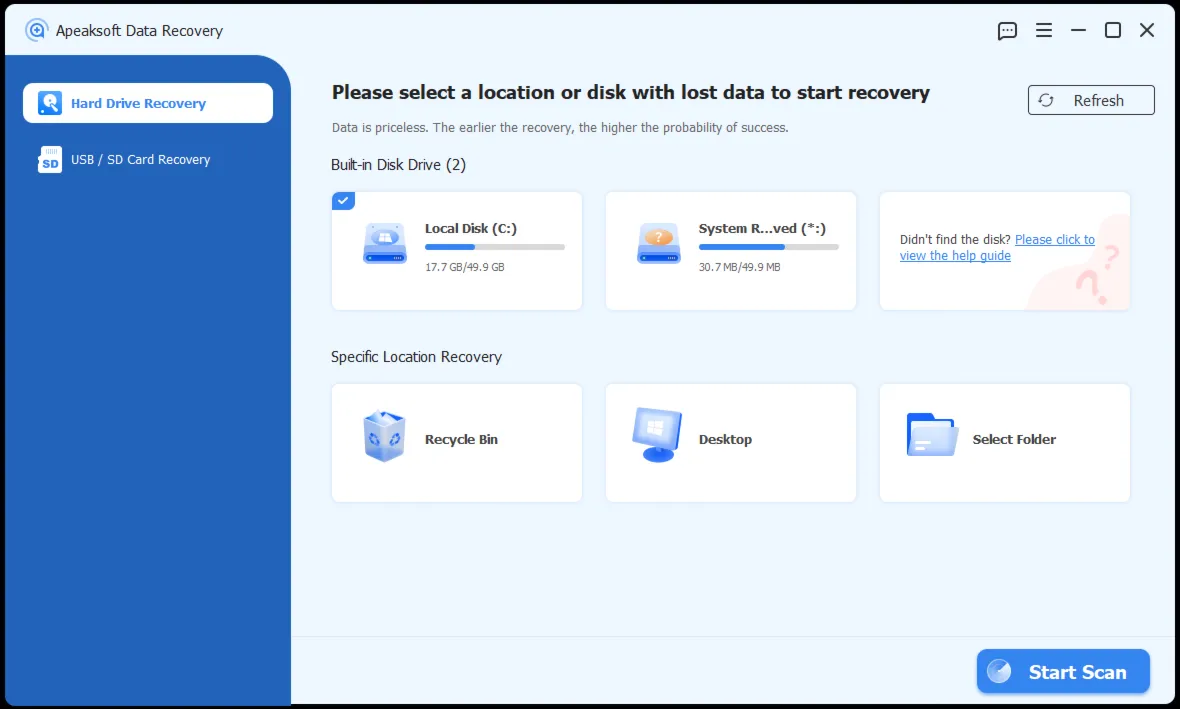
Task: Click the 17.7 GB/49.9 GB size text
Action: click(464, 267)
